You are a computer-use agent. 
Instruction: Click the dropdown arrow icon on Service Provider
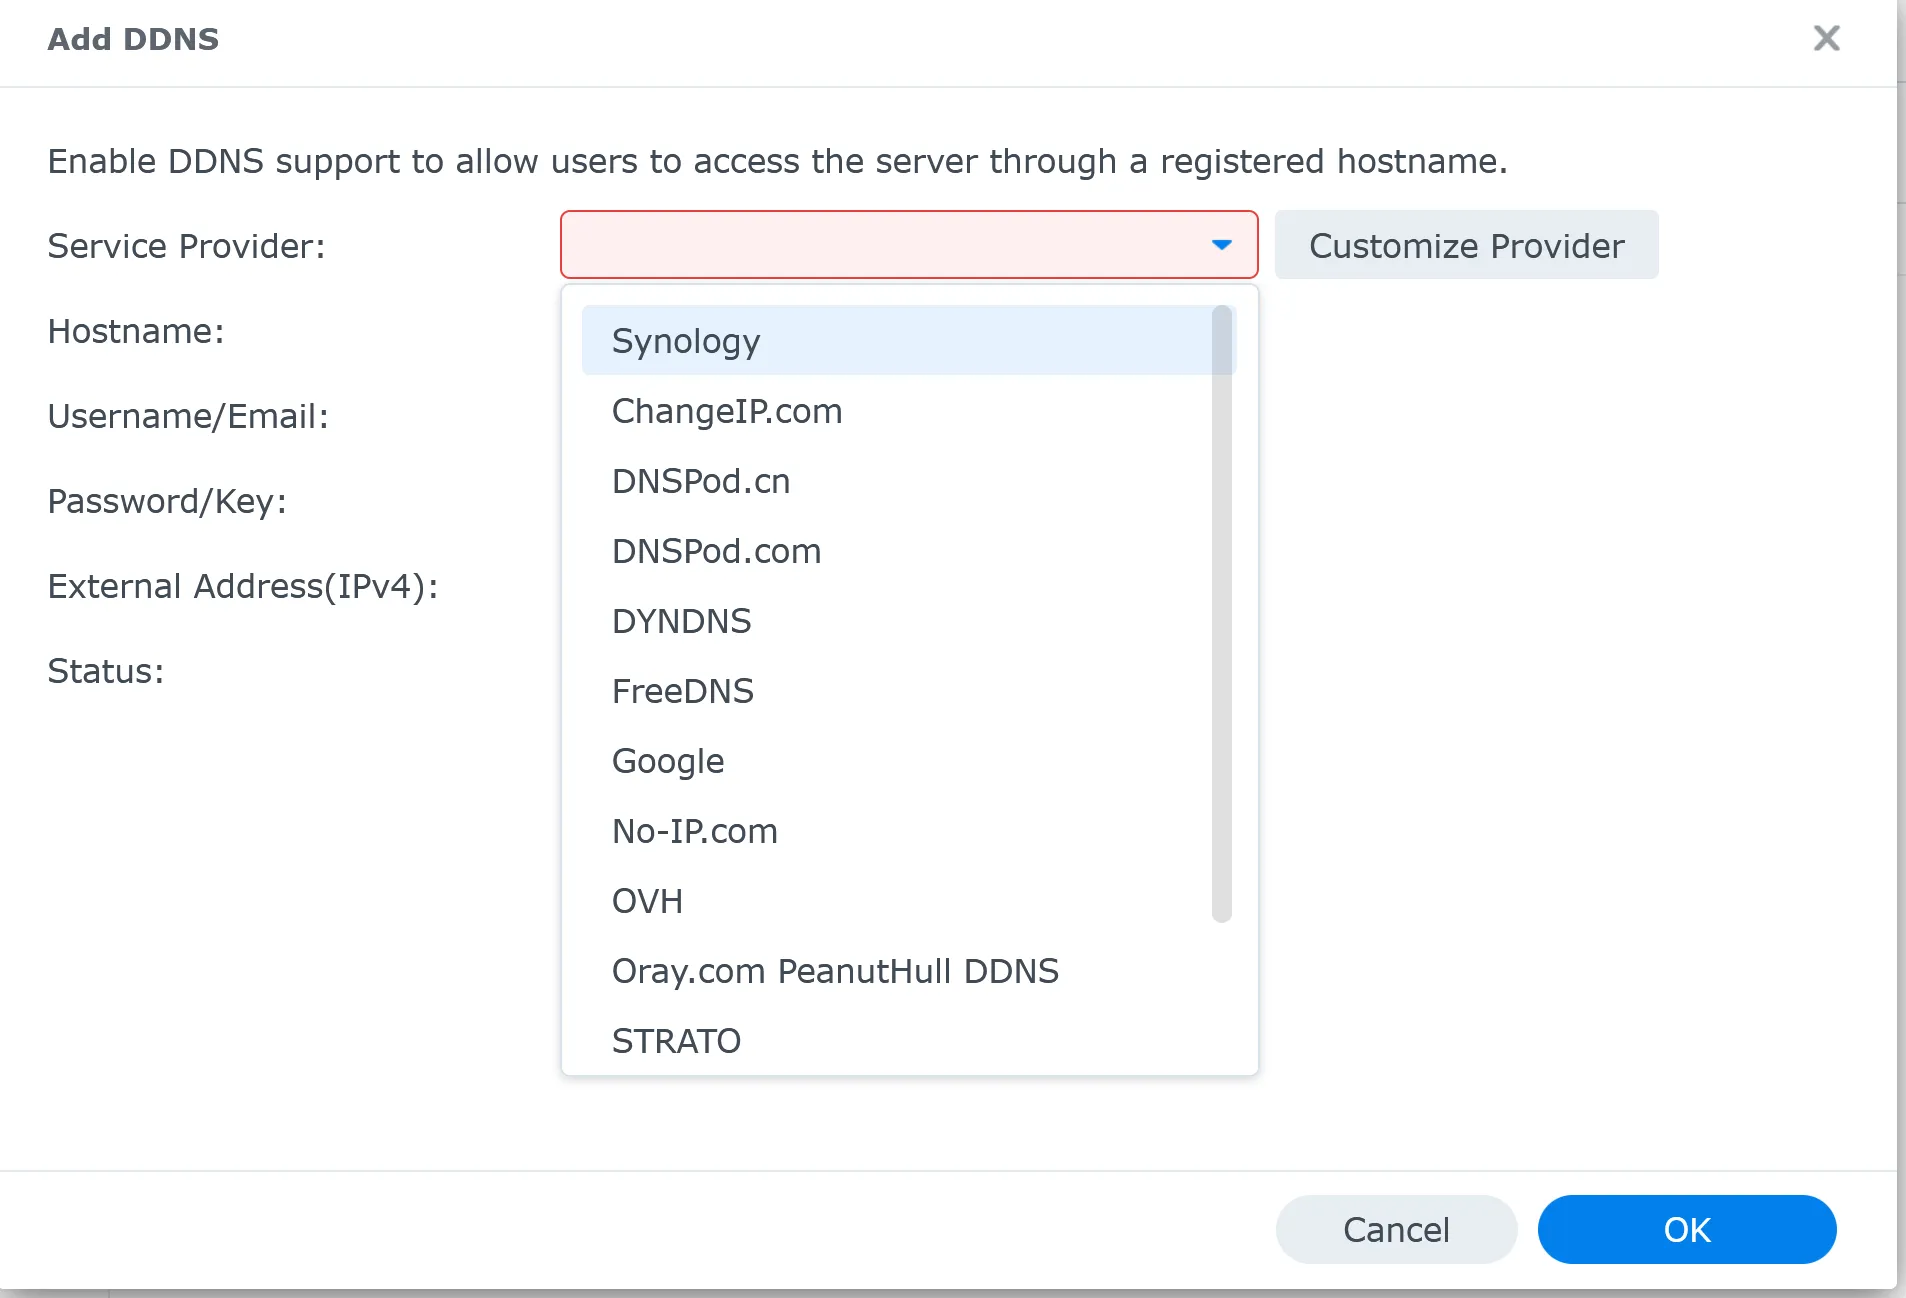pyautogui.click(x=1222, y=244)
